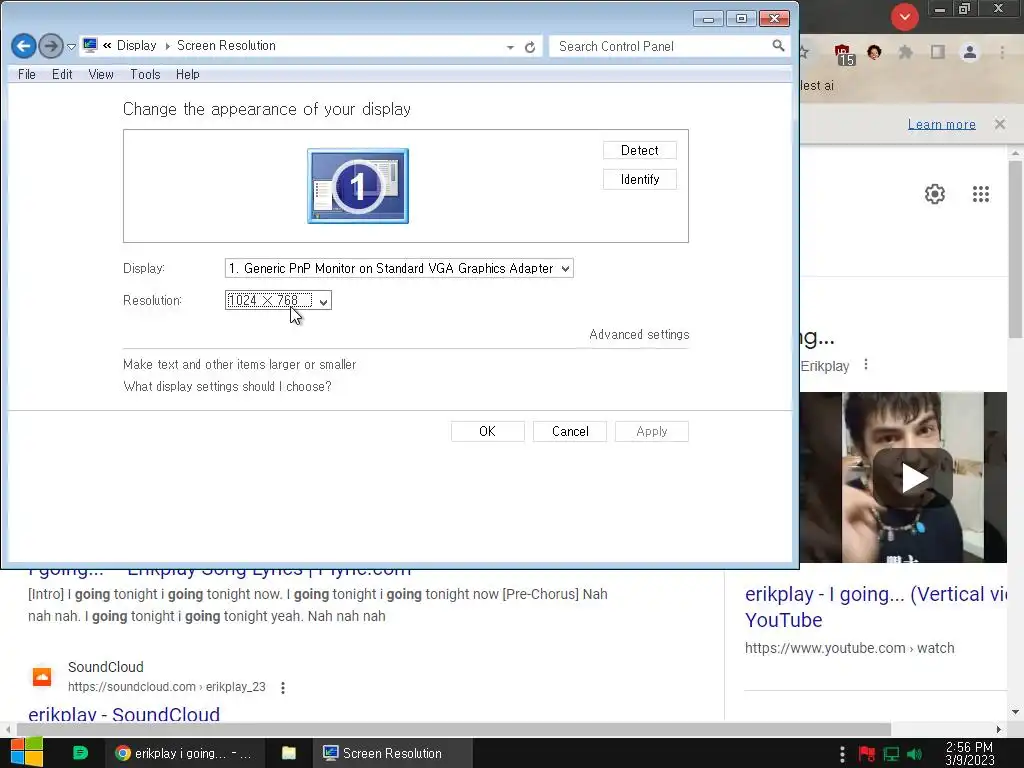Click the scrollbar down arrow in Chrome

coord(1015,712)
